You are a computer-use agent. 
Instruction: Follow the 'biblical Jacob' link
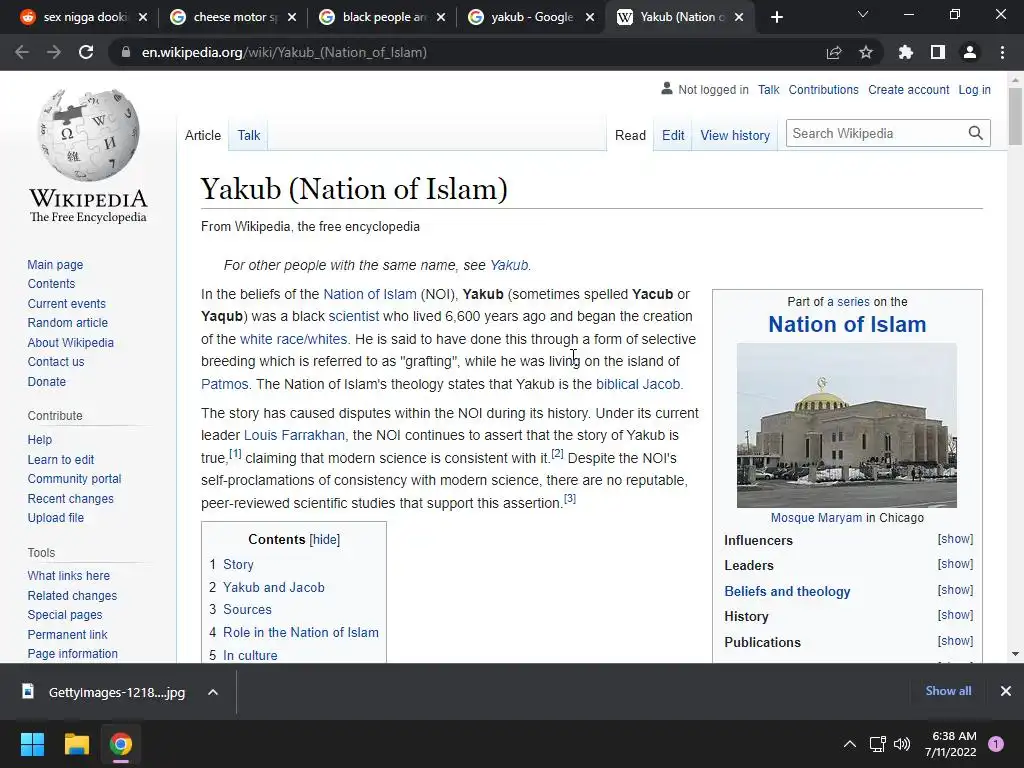pos(638,384)
